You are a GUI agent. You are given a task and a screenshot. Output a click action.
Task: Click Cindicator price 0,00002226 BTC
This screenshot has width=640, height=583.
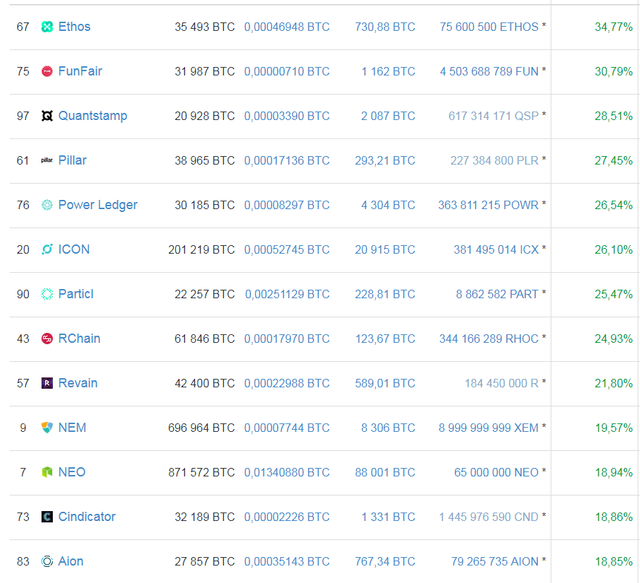tap(287, 517)
